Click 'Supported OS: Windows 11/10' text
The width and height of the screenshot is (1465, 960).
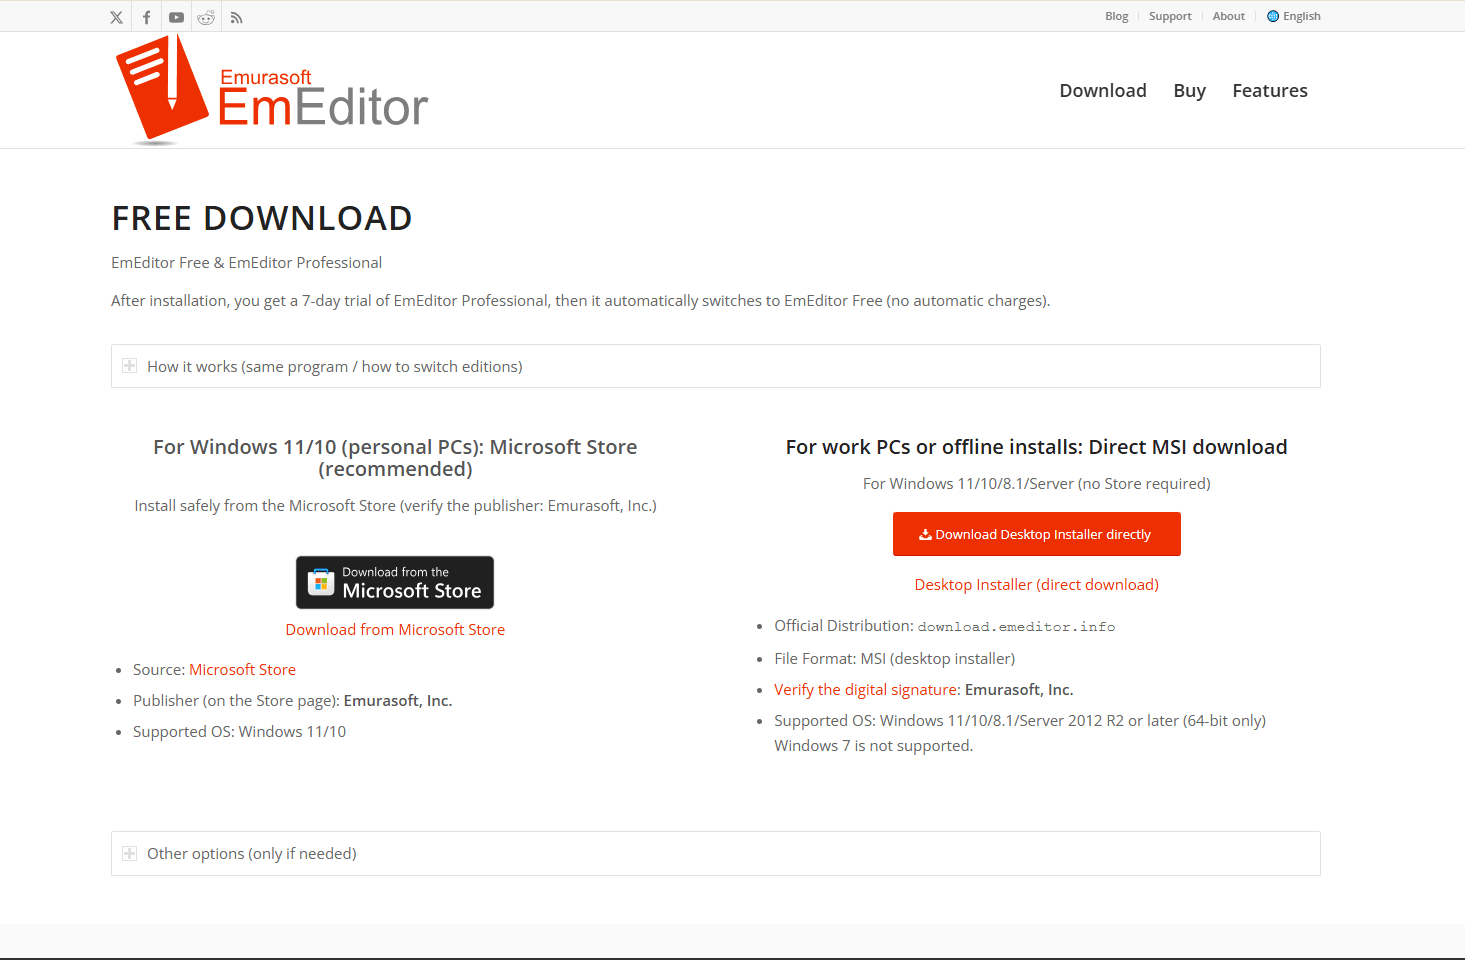(239, 732)
